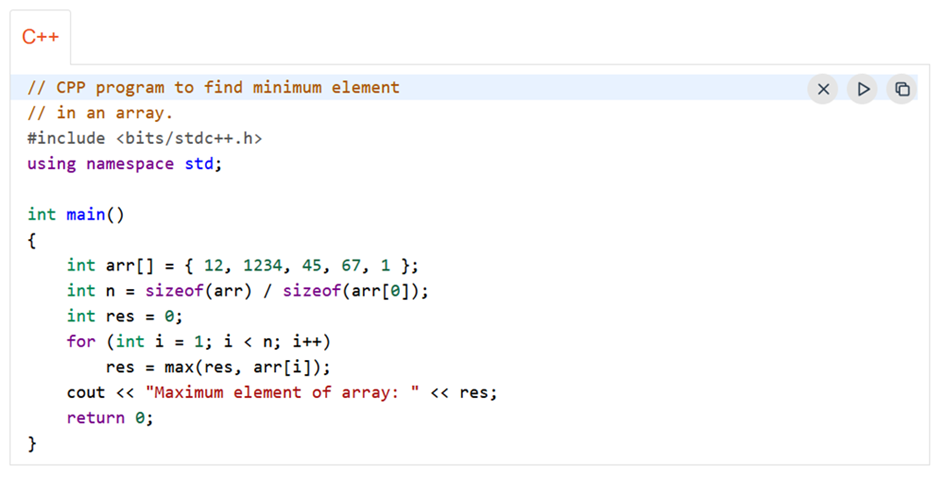Click the opening brace after main()
945x482 pixels.
click(32, 240)
